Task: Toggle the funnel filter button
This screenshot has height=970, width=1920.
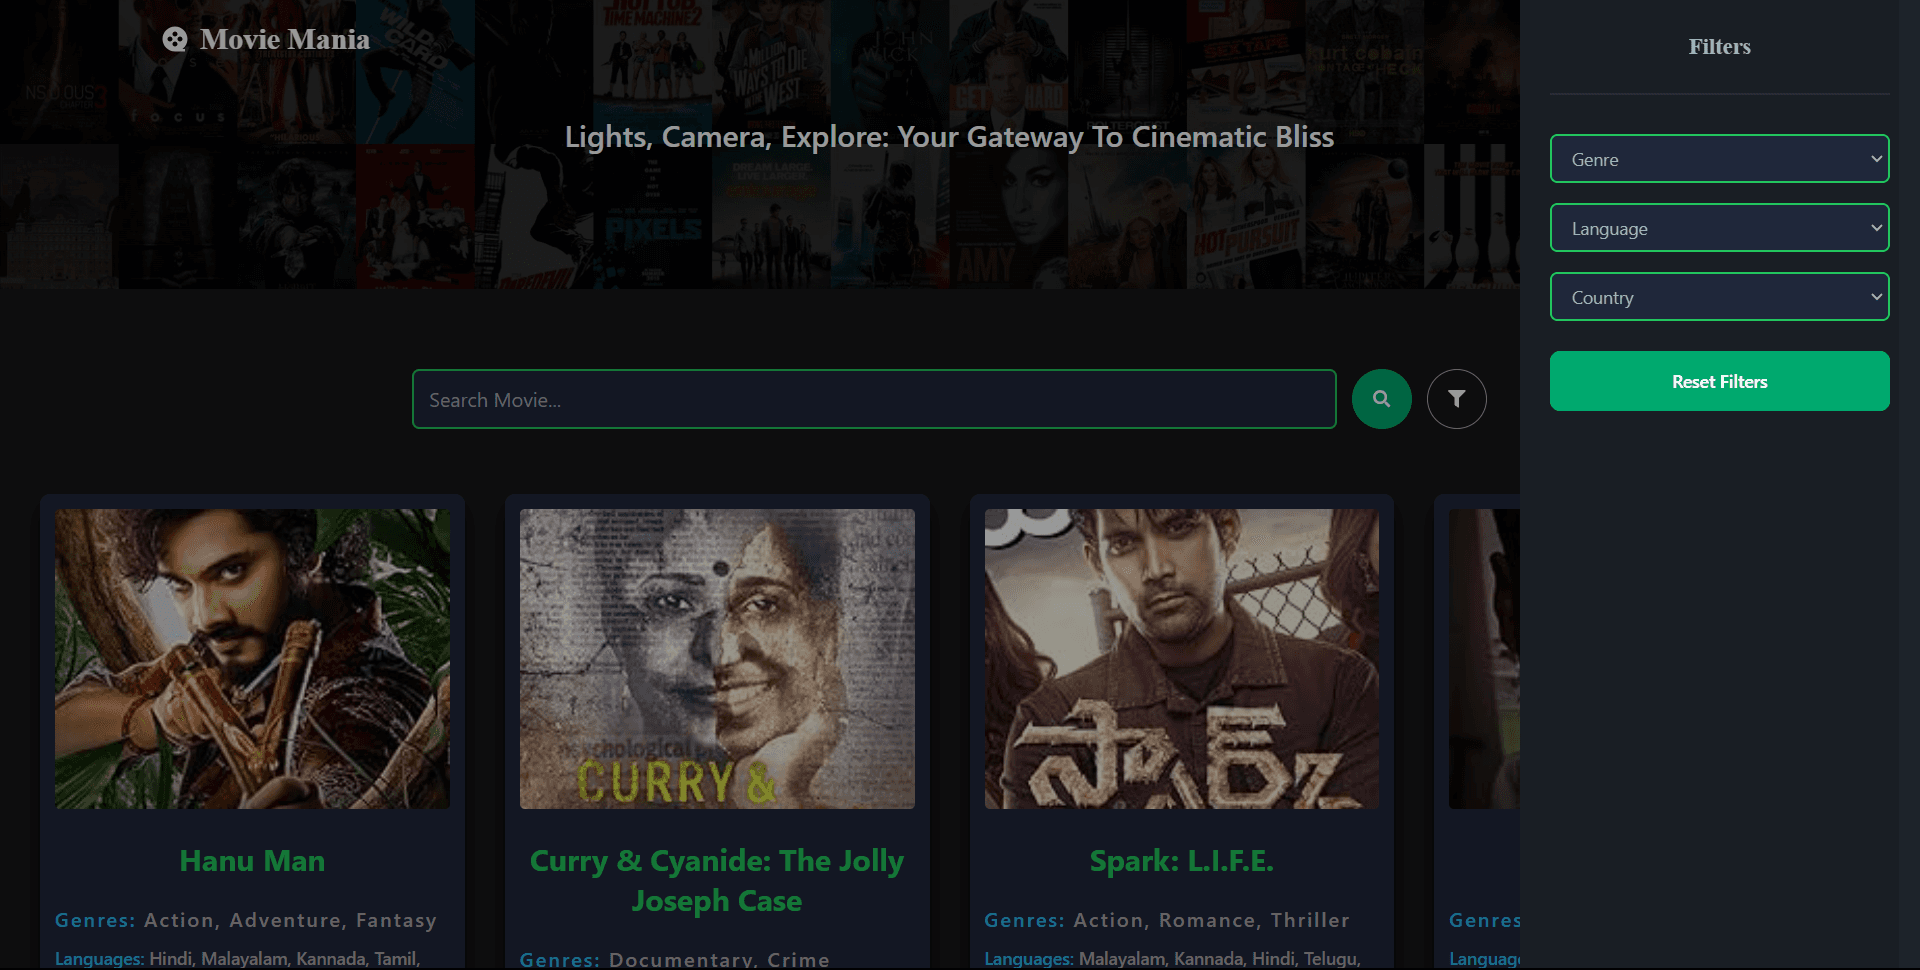Action: [1456, 399]
